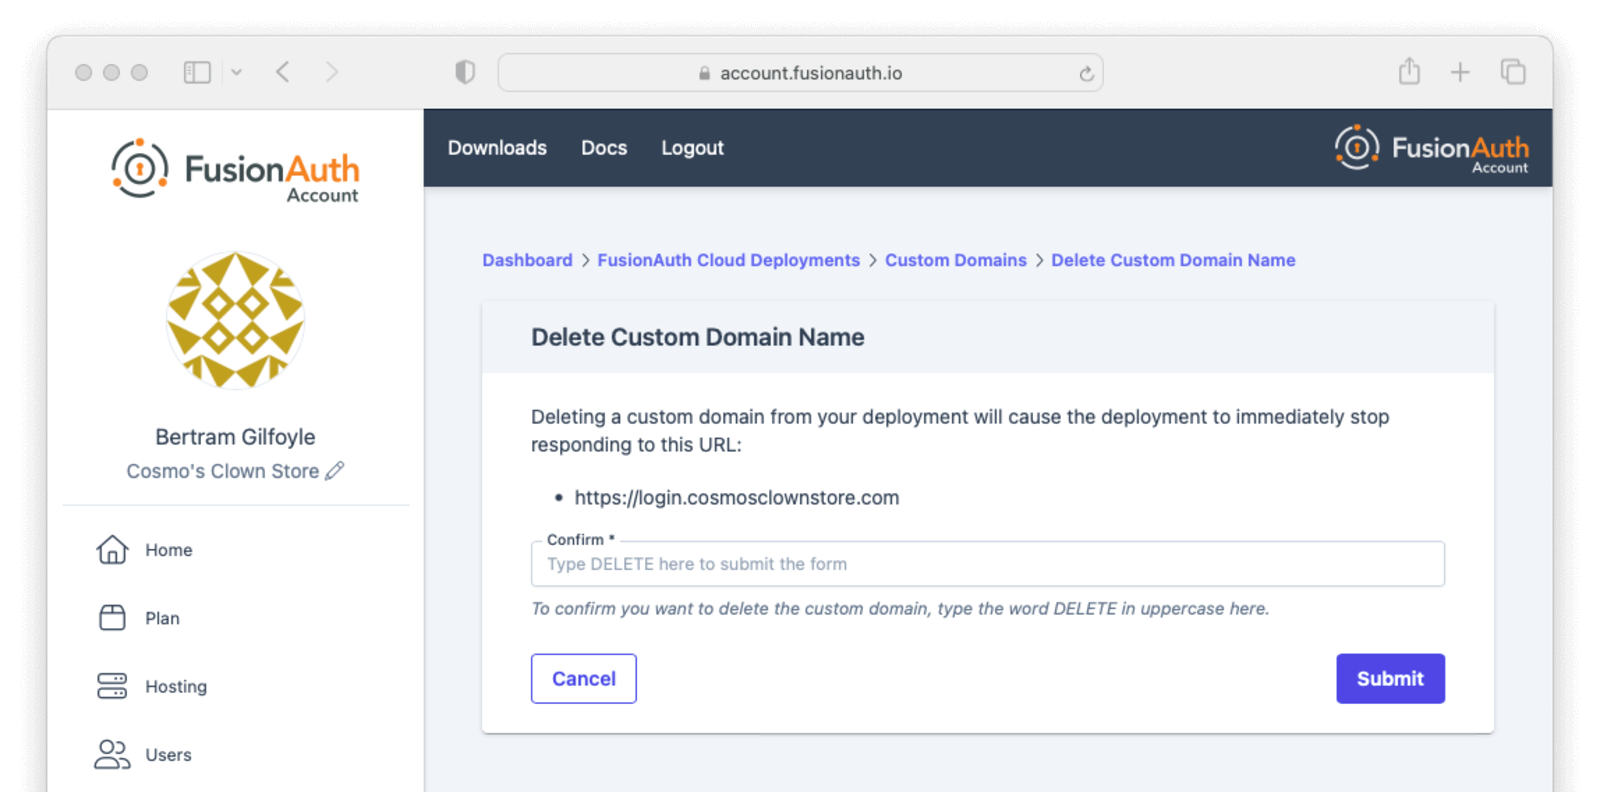
Task: Open FusionAuth Cloud Deployments breadcrumb
Action: (x=728, y=260)
